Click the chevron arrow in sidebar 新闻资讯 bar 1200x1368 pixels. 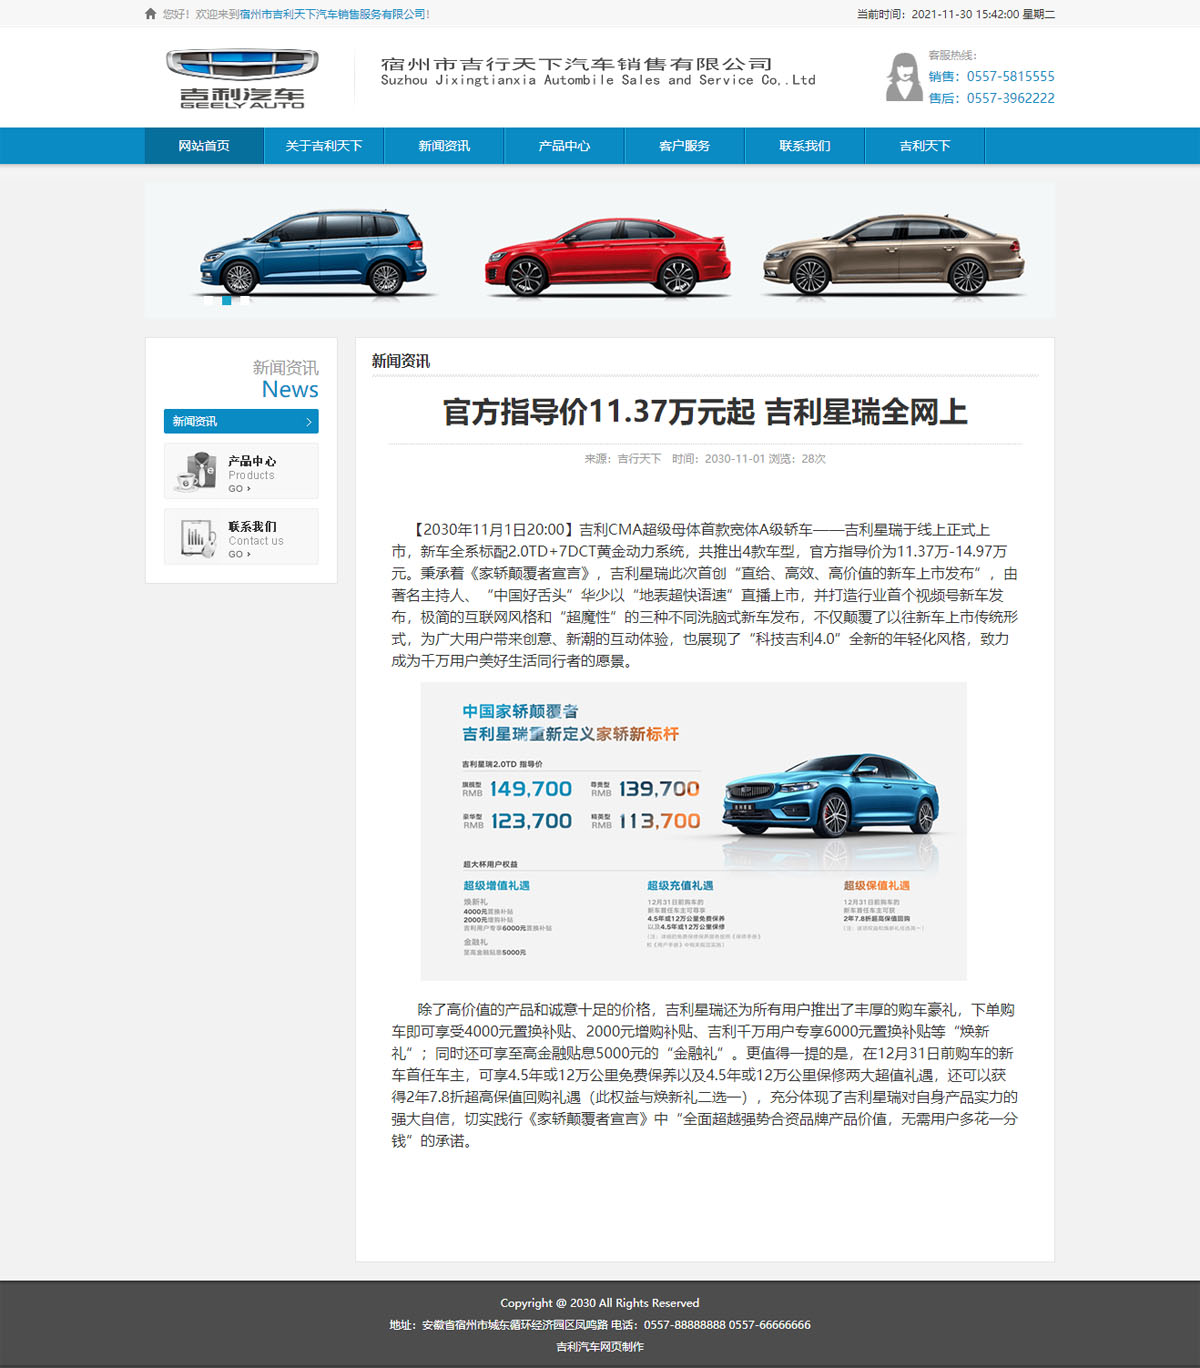pos(309,422)
